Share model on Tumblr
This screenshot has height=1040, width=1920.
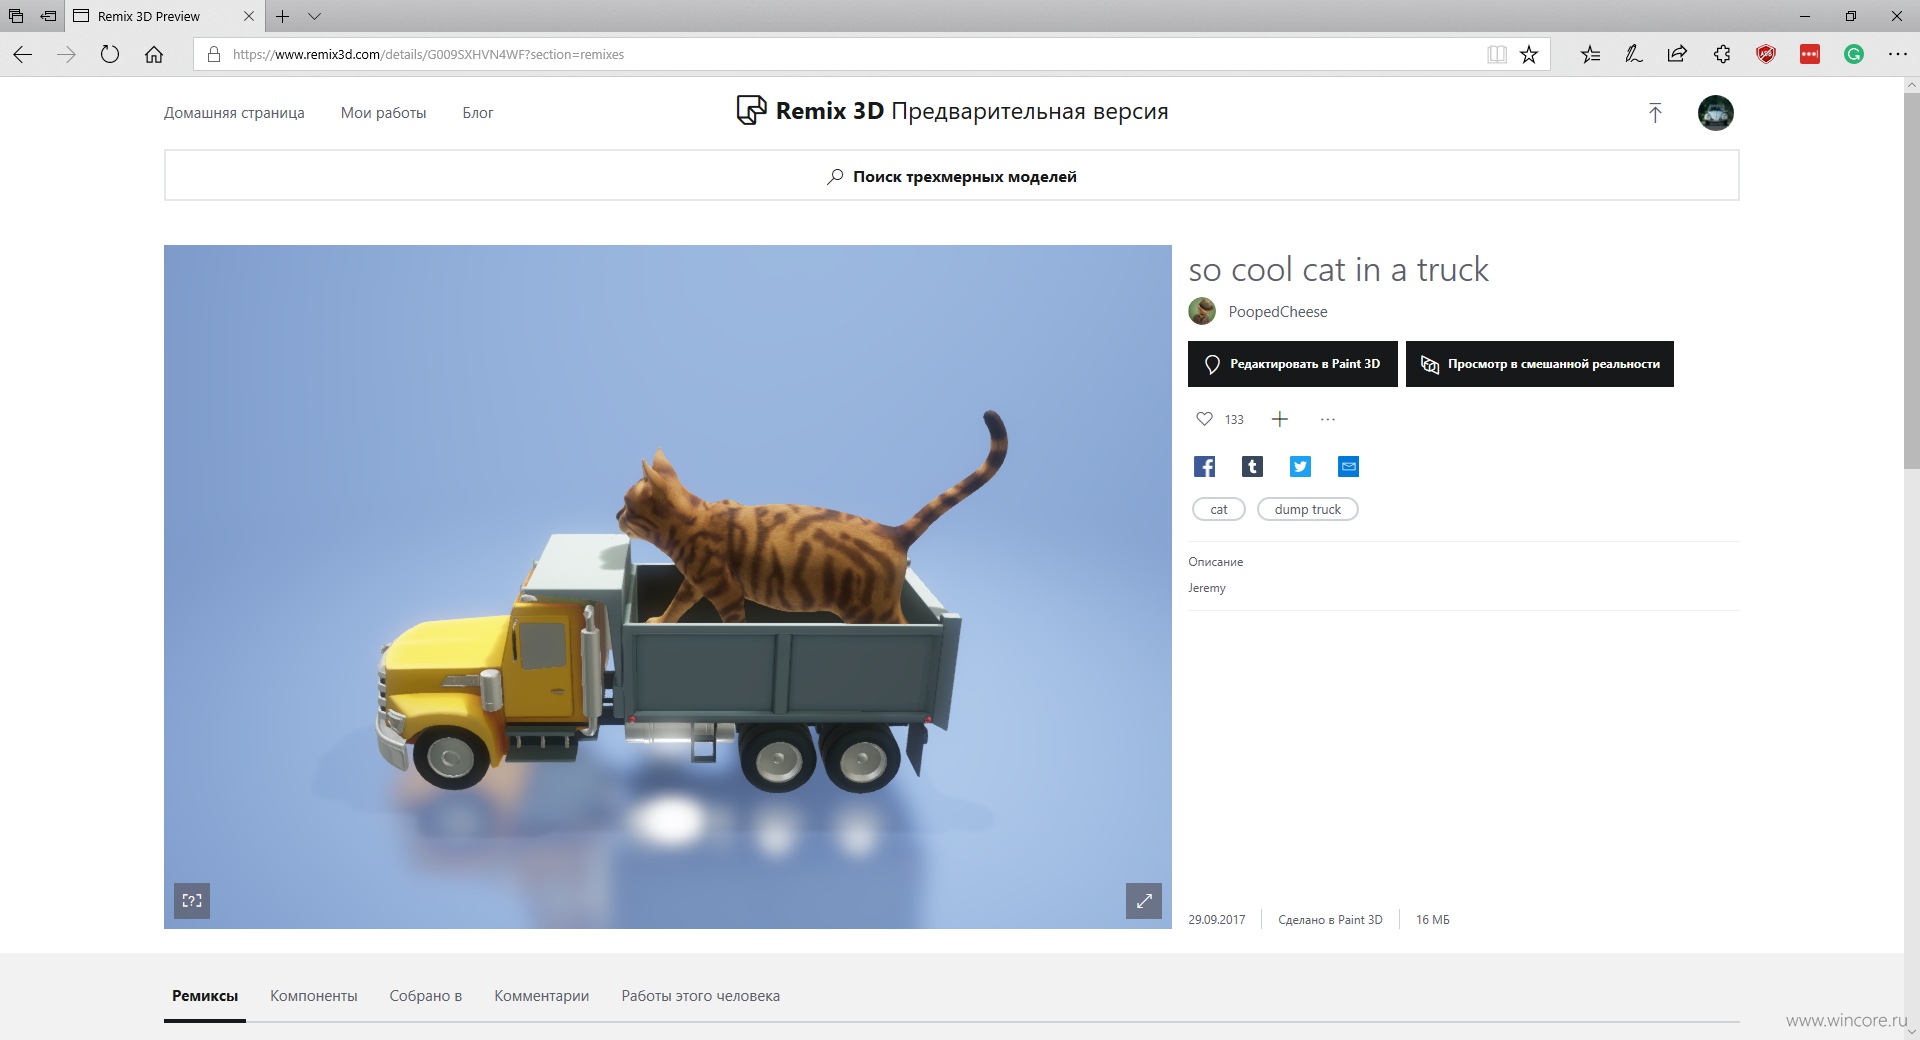click(1252, 466)
